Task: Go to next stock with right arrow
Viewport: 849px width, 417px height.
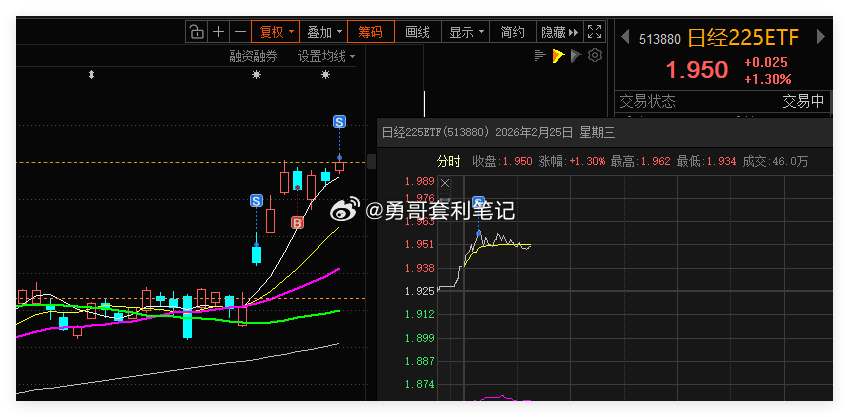Action: [820, 37]
